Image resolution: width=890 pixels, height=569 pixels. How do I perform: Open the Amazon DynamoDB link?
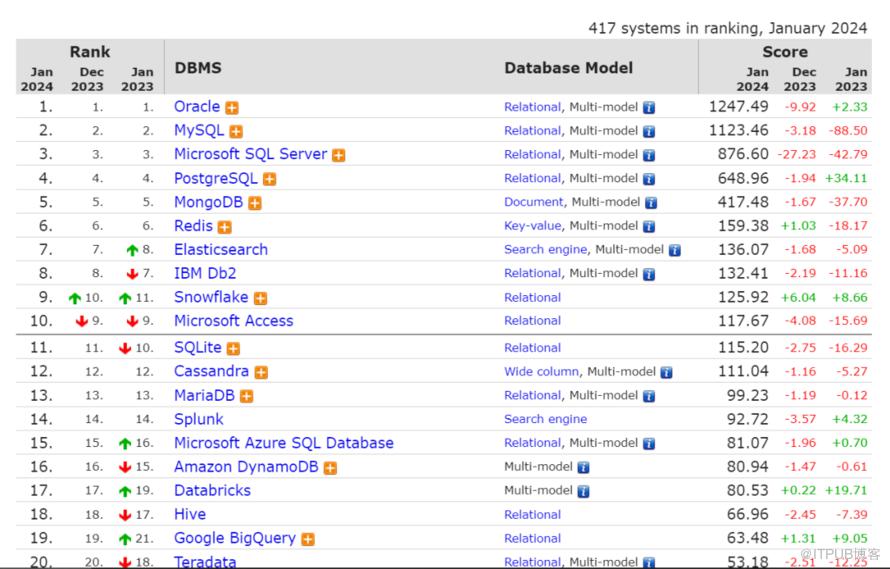pyautogui.click(x=245, y=467)
